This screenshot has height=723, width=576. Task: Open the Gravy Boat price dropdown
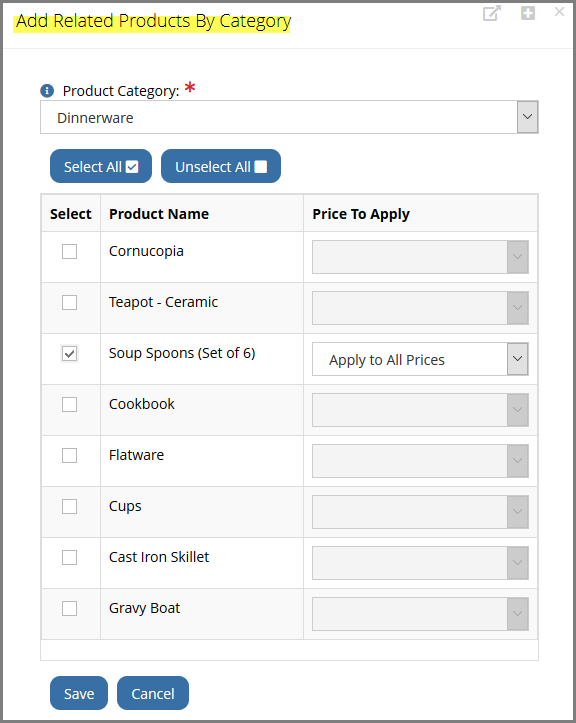(x=420, y=614)
